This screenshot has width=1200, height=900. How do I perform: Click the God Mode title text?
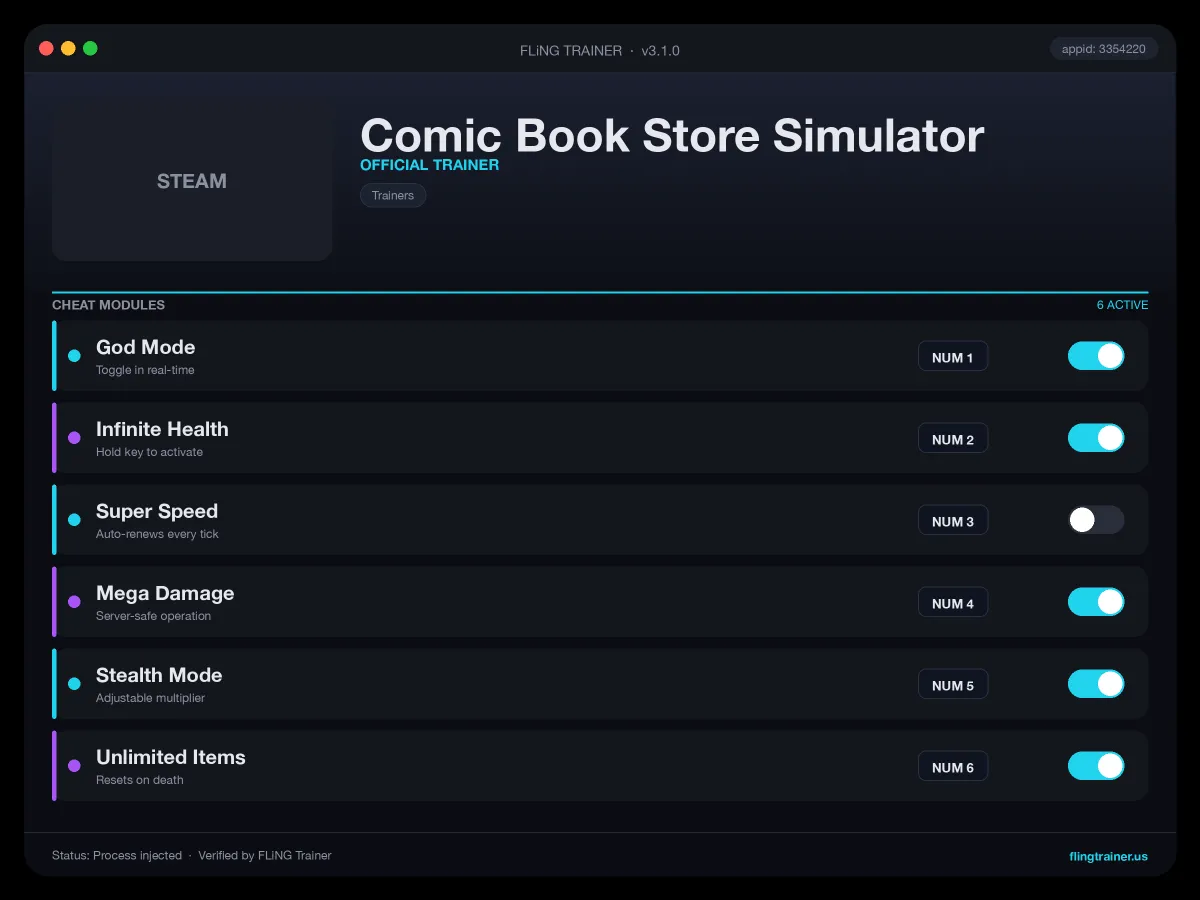tap(145, 347)
